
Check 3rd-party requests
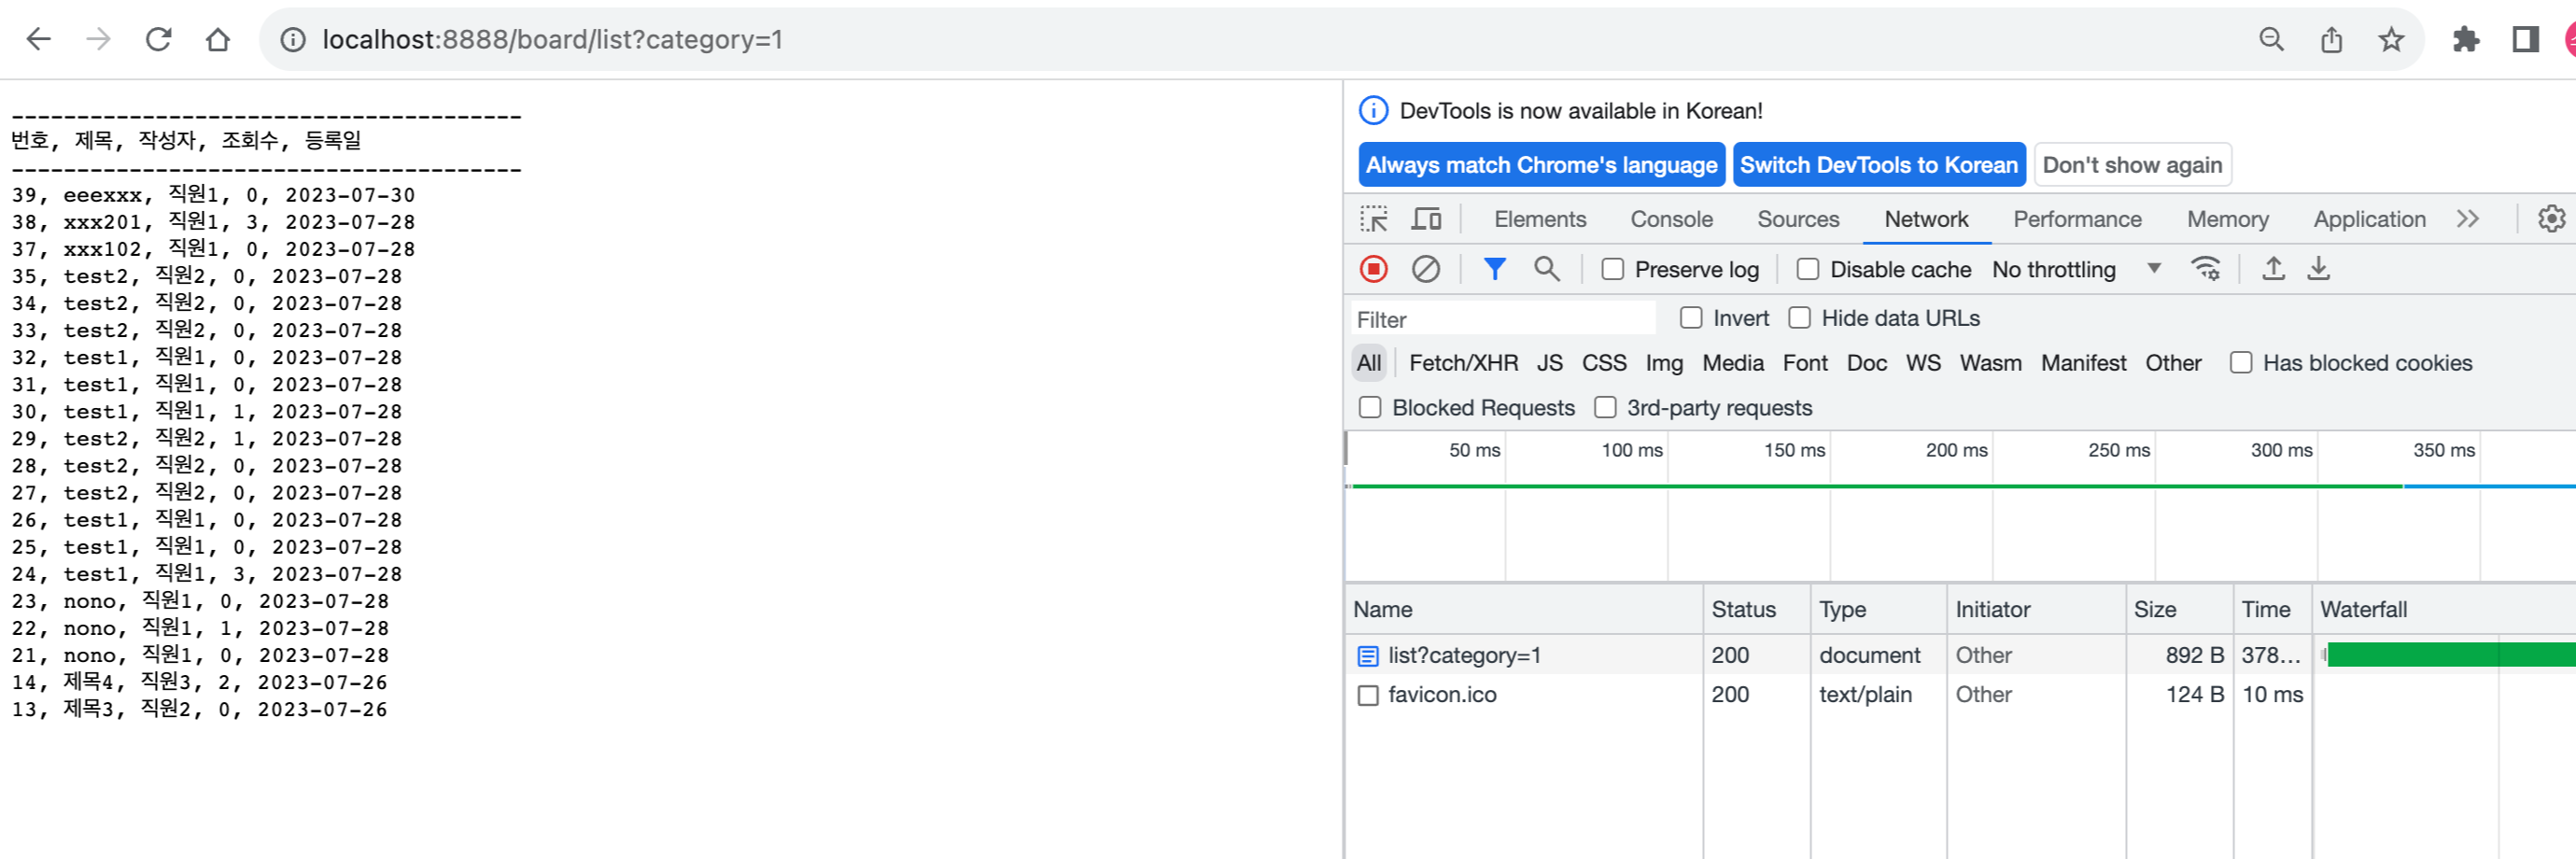pos(1605,408)
